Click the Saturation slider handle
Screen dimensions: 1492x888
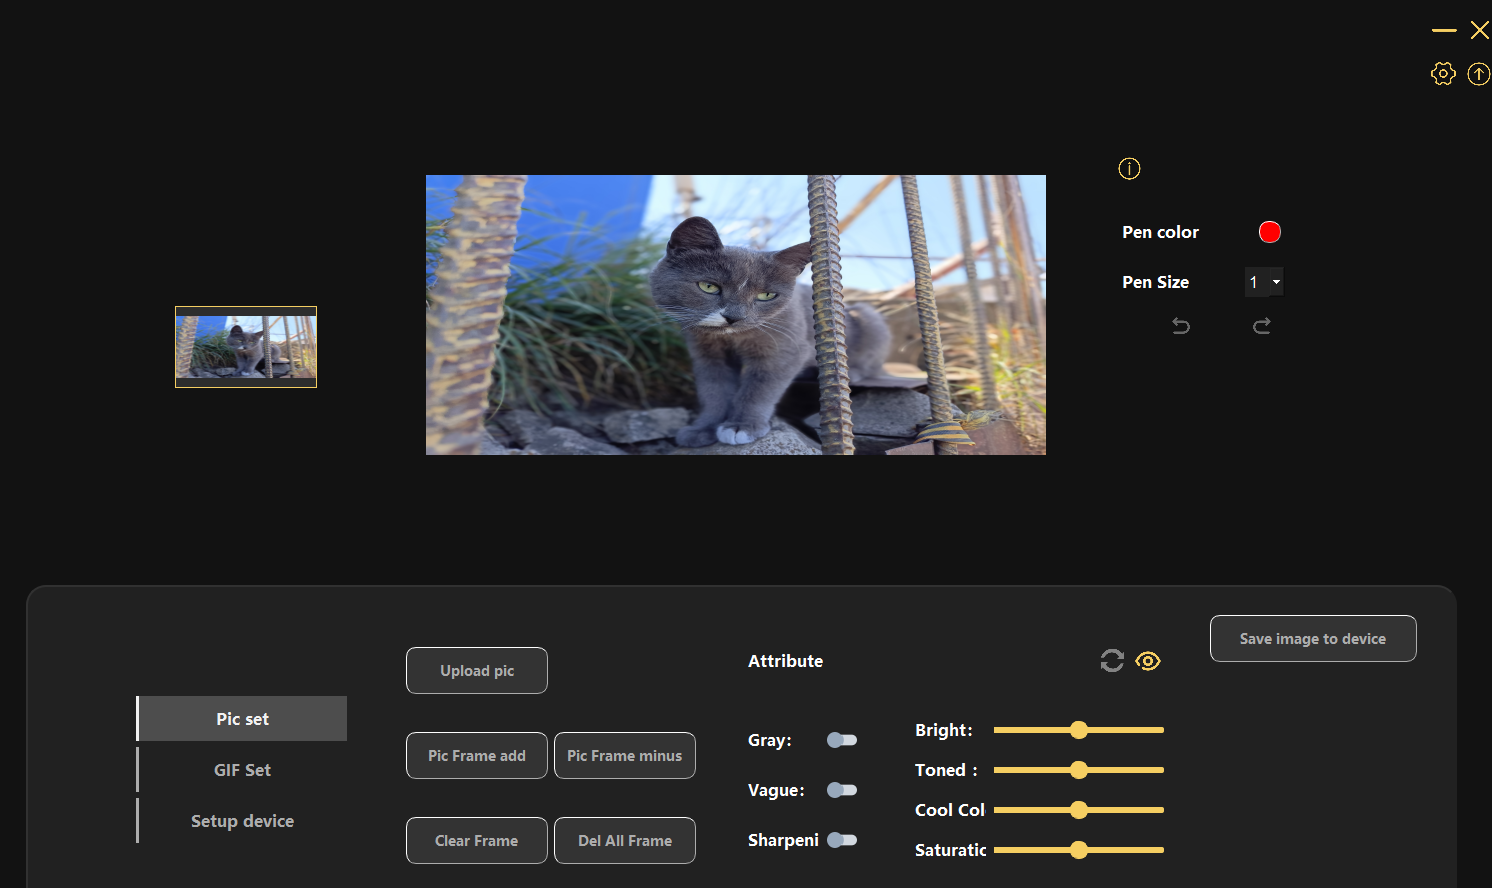[x=1078, y=850]
